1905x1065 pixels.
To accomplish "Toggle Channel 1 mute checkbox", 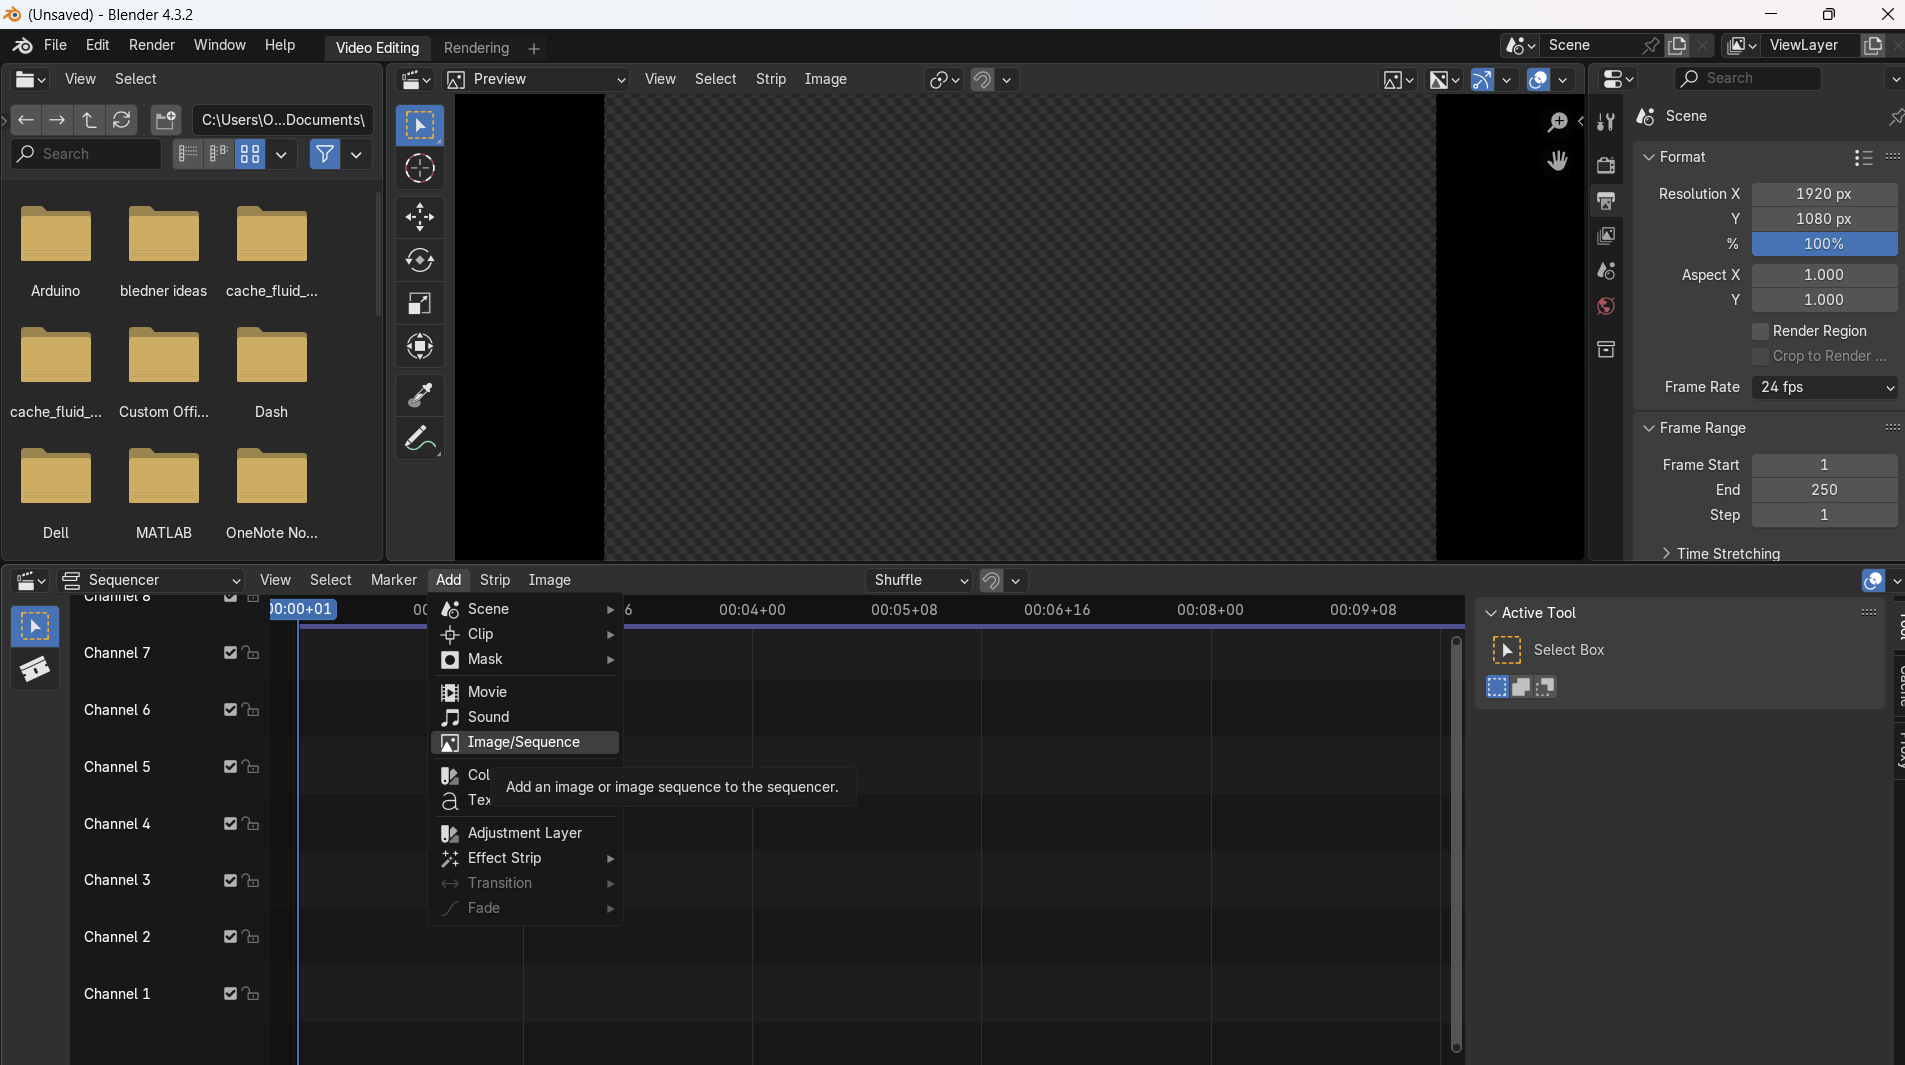I will coord(230,994).
